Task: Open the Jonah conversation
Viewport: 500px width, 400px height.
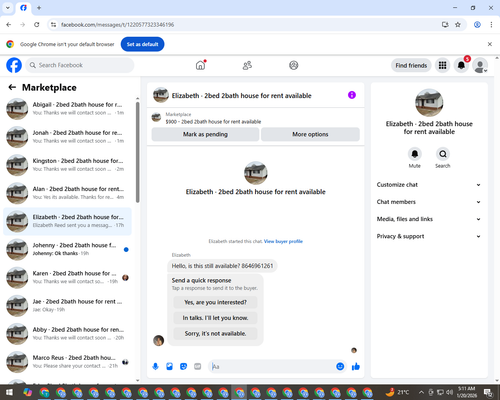Action: 67,137
